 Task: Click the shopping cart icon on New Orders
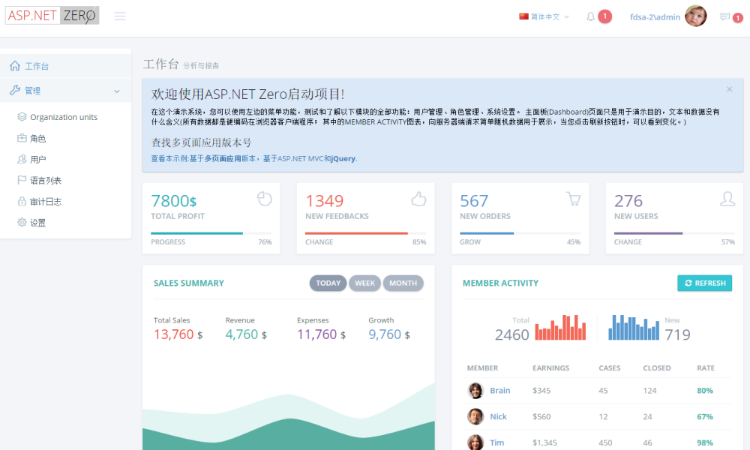[x=573, y=198]
